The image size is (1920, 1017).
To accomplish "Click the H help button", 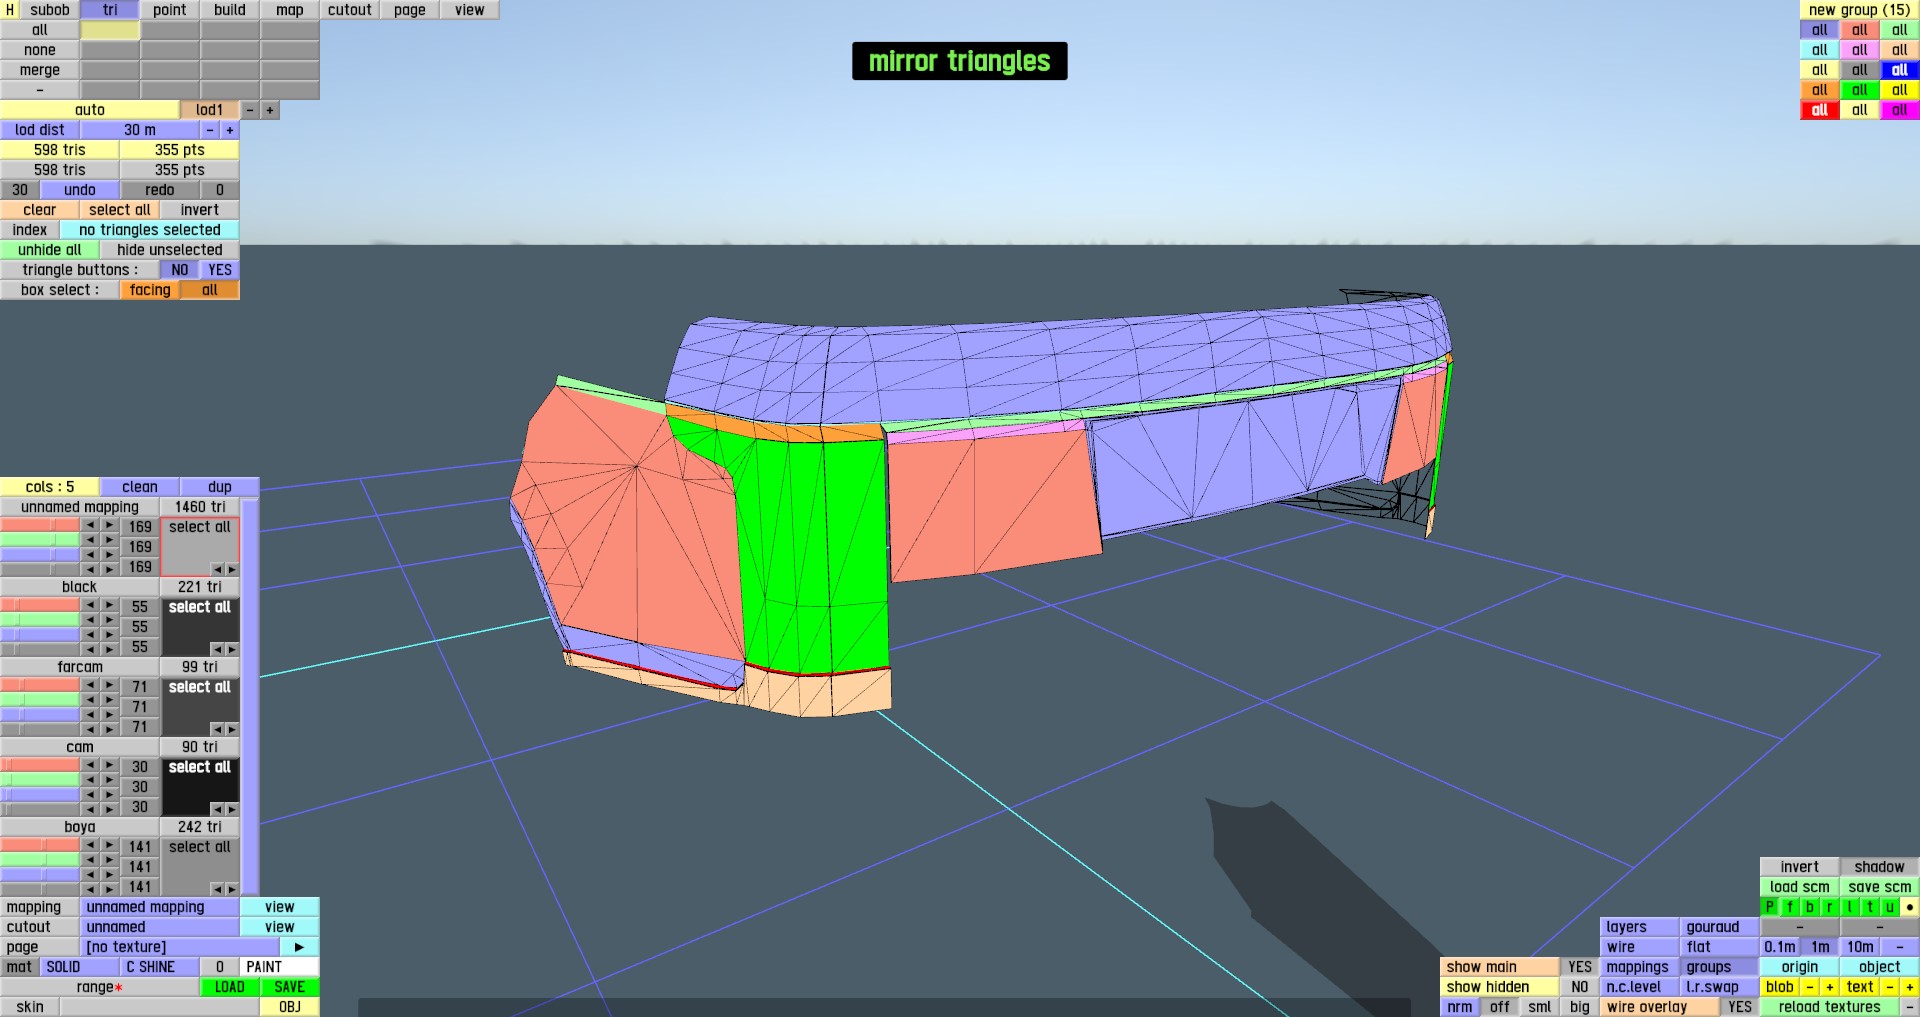I will point(10,10).
